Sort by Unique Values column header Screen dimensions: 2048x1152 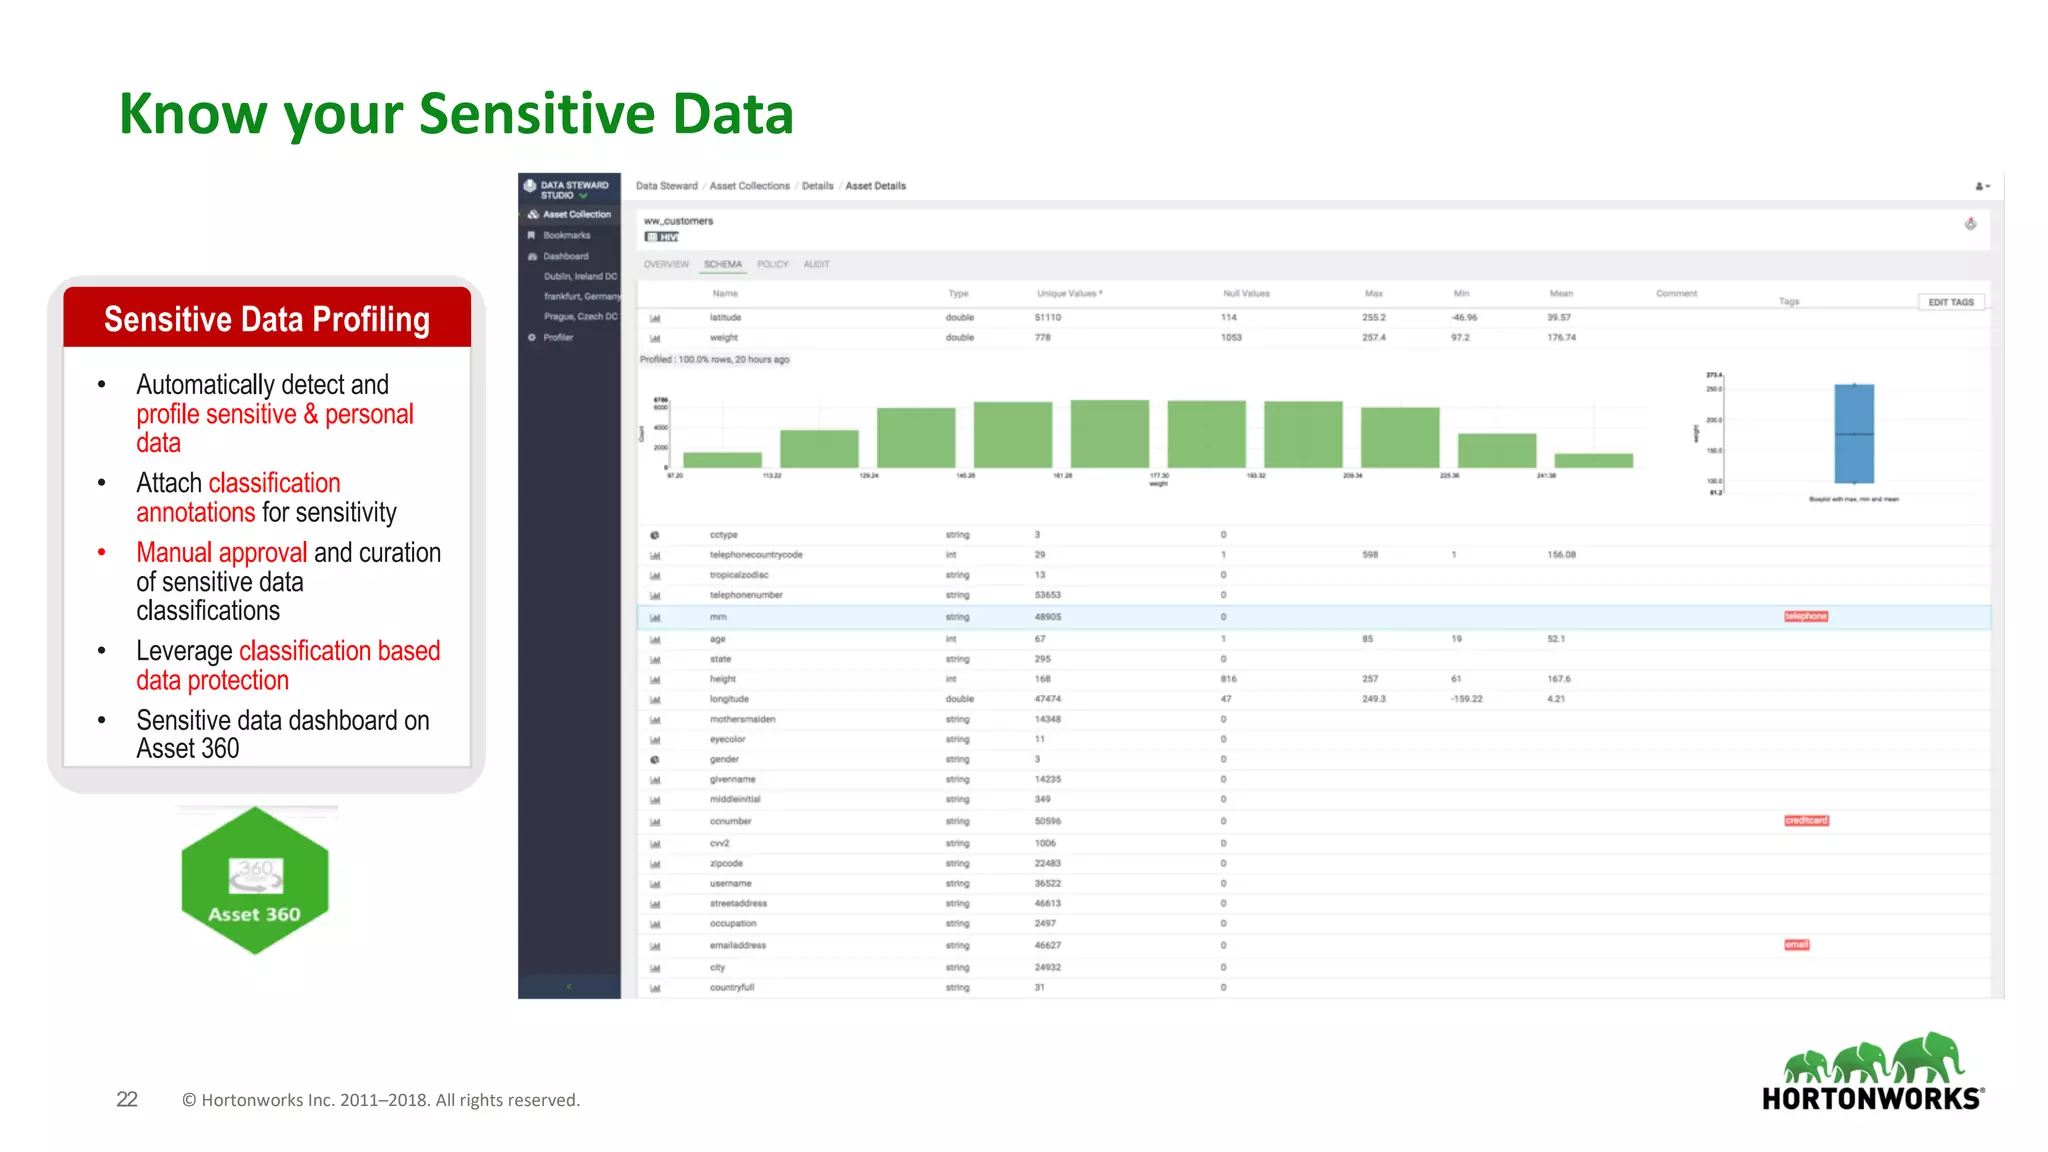1069,294
